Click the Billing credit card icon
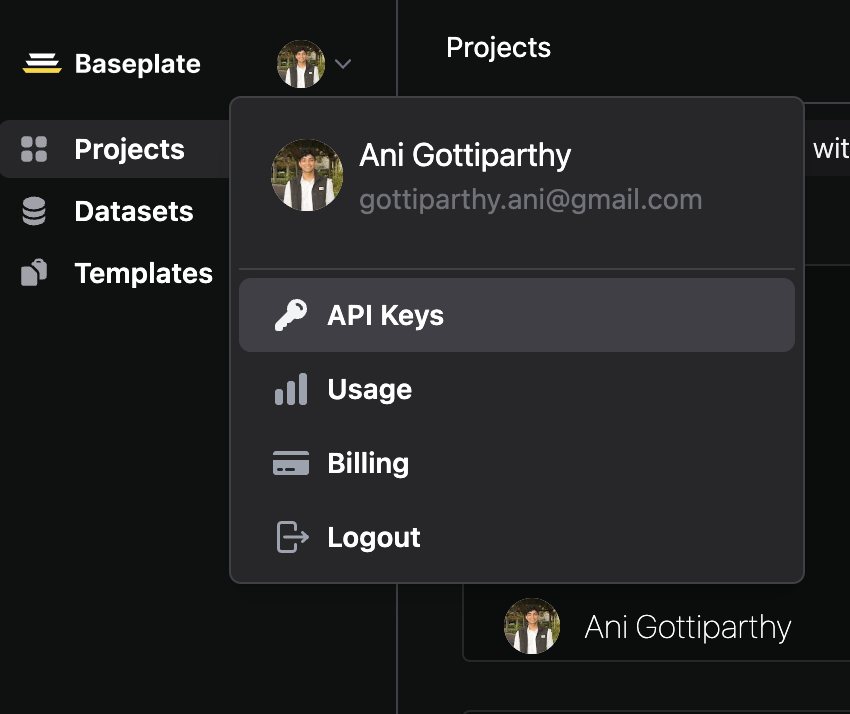Screen dimensions: 850x714 click(291, 463)
